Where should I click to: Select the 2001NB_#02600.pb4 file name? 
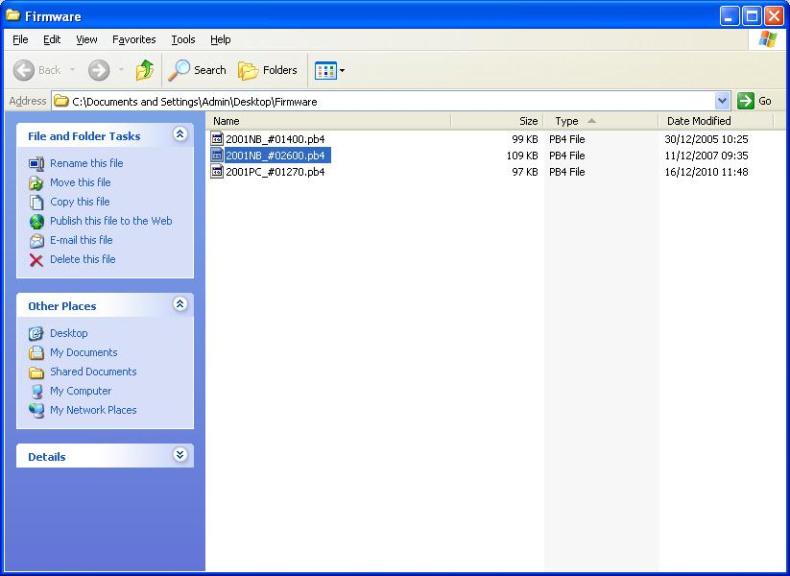click(275, 156)
